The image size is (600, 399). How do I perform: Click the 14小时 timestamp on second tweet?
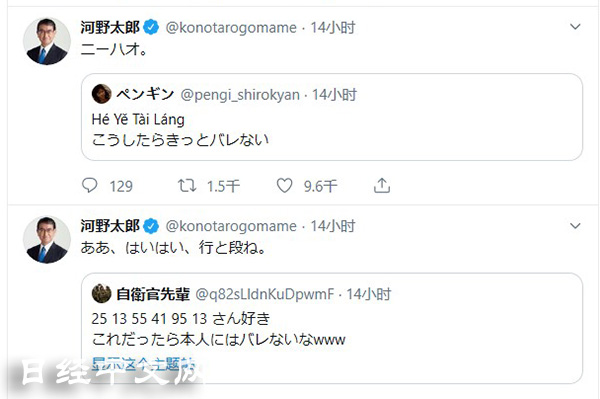click(x=333, y=226)
